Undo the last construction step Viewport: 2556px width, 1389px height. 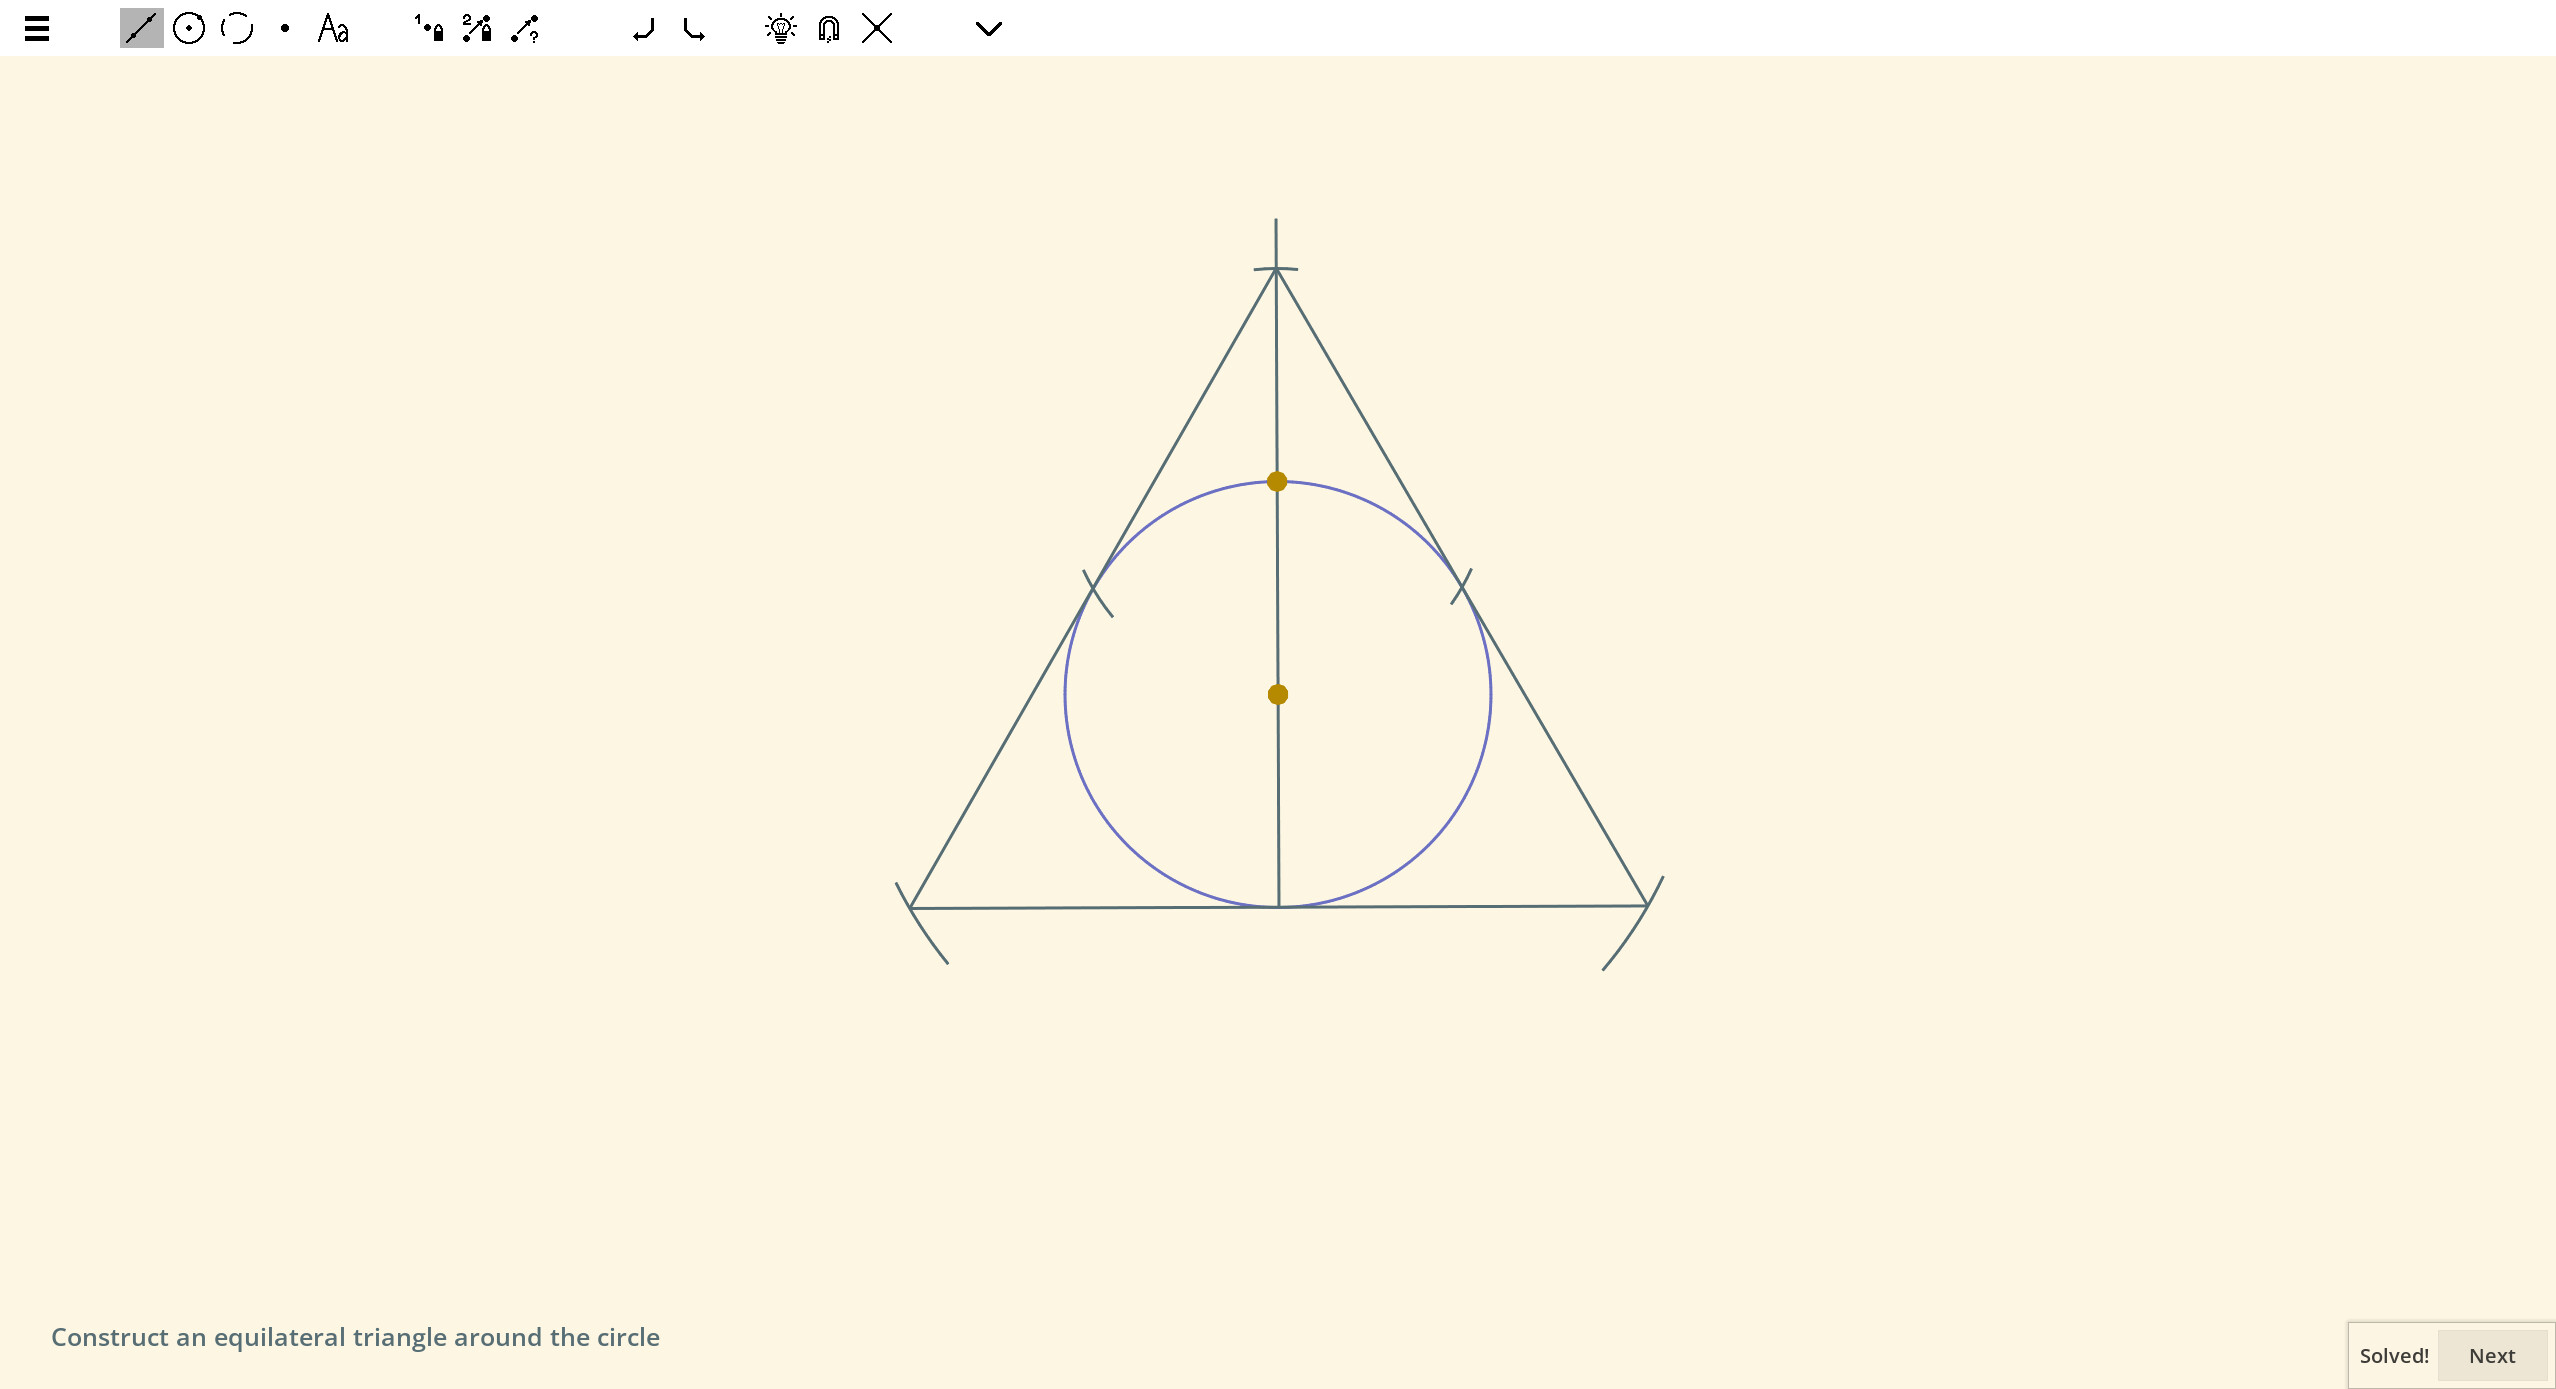click(x=644, y=29)
